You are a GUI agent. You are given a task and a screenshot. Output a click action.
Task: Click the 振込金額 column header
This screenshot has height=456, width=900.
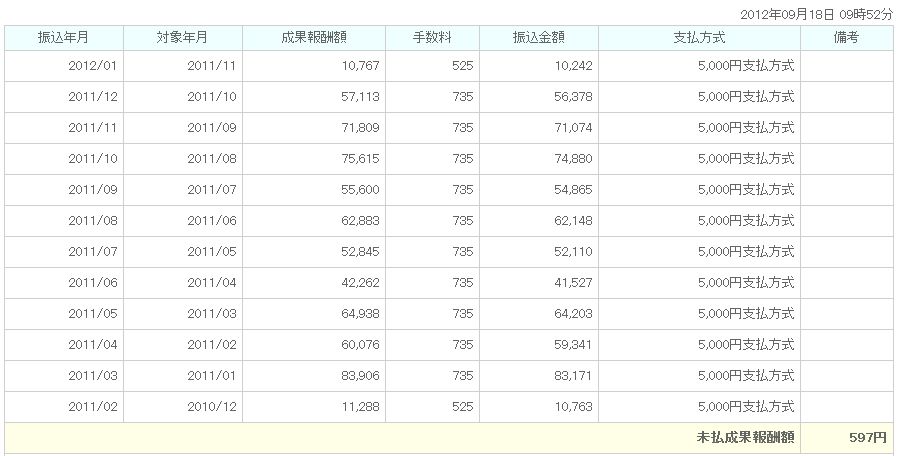click(x=539, y=38)
